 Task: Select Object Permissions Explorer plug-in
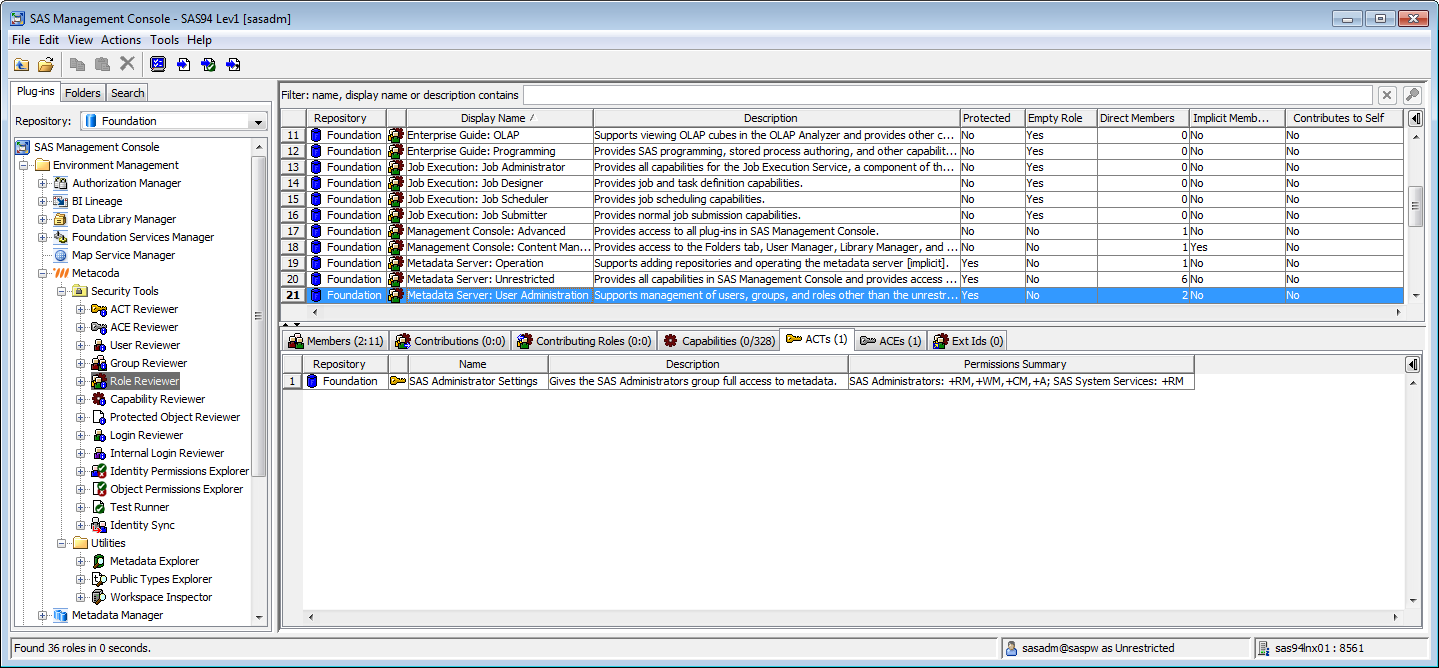(176, 489)
